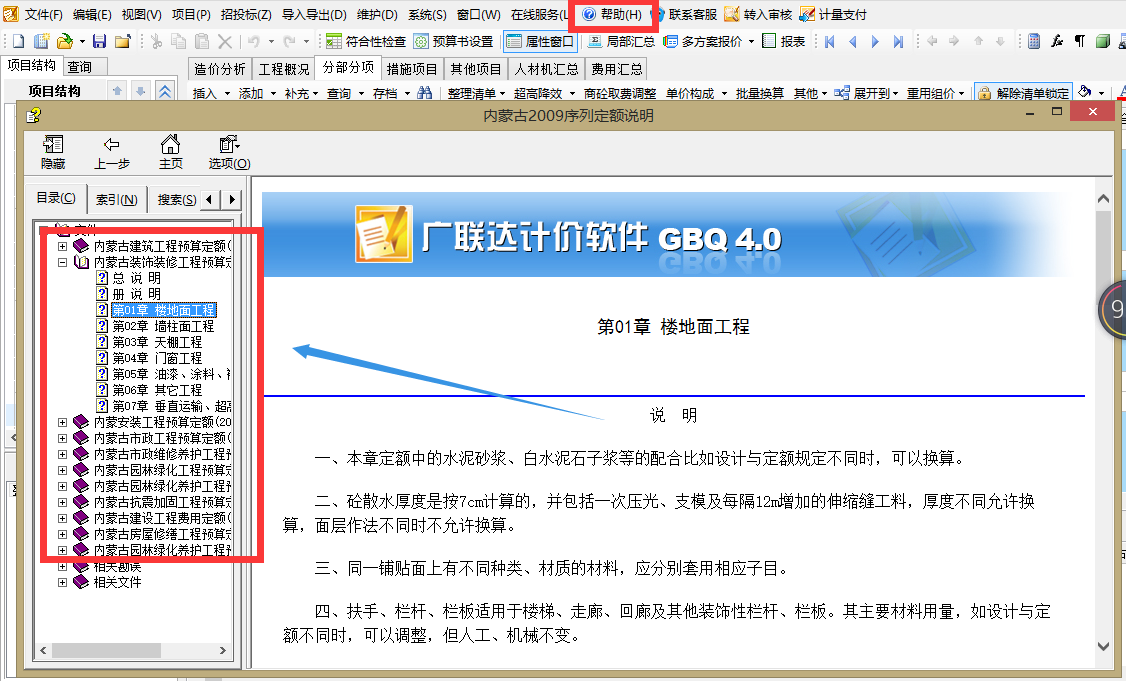
Task: Go to next record blue arrow
Action: (x=875, y=42)
